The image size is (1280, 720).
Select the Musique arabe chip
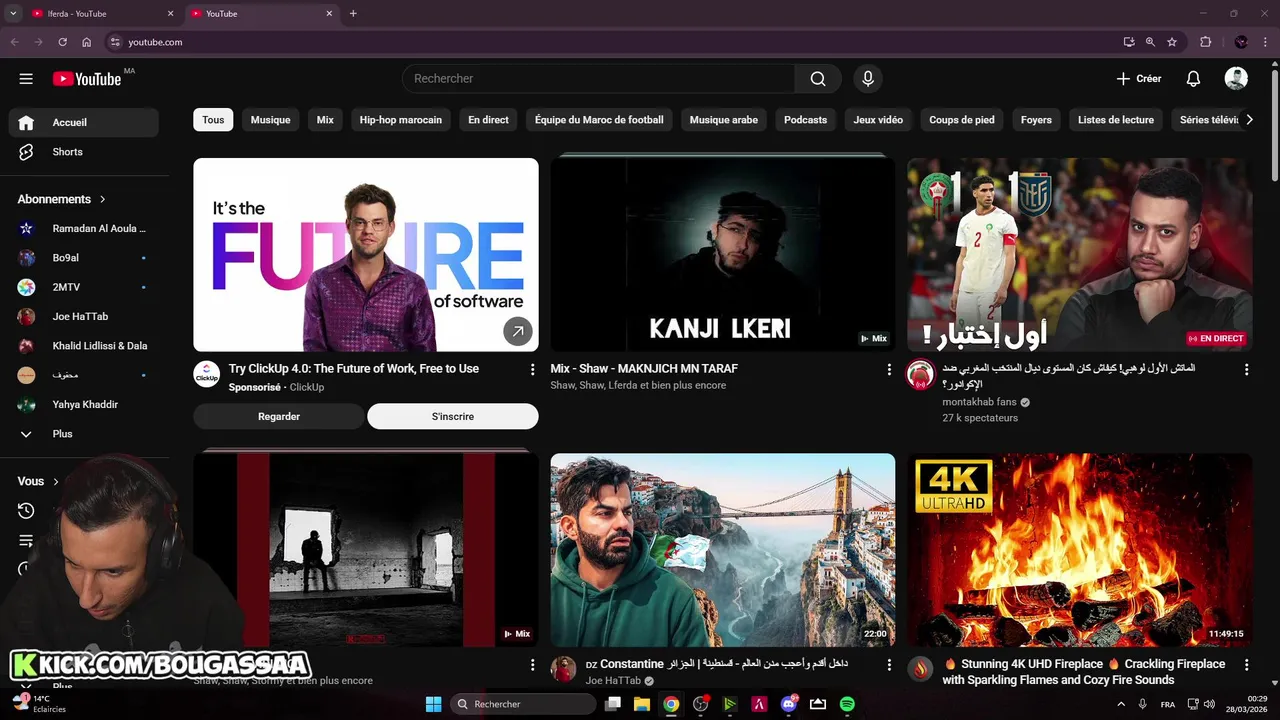(724, 120)
